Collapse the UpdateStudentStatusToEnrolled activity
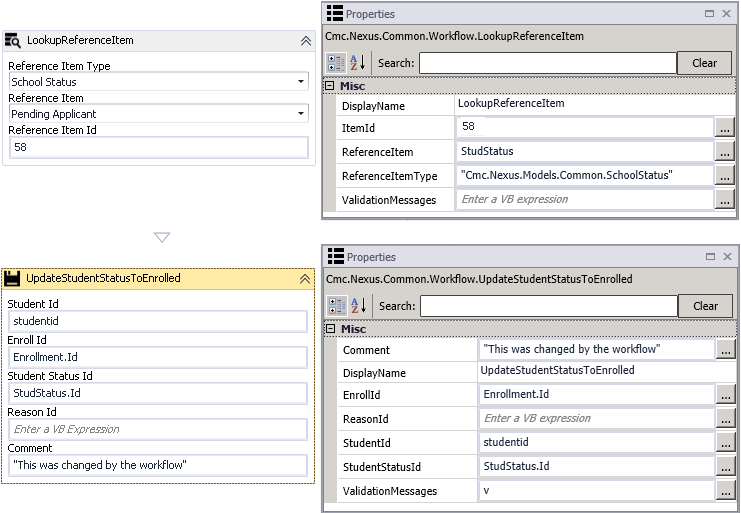The width and height of the screenshot is (741, 513). point(305,279)
